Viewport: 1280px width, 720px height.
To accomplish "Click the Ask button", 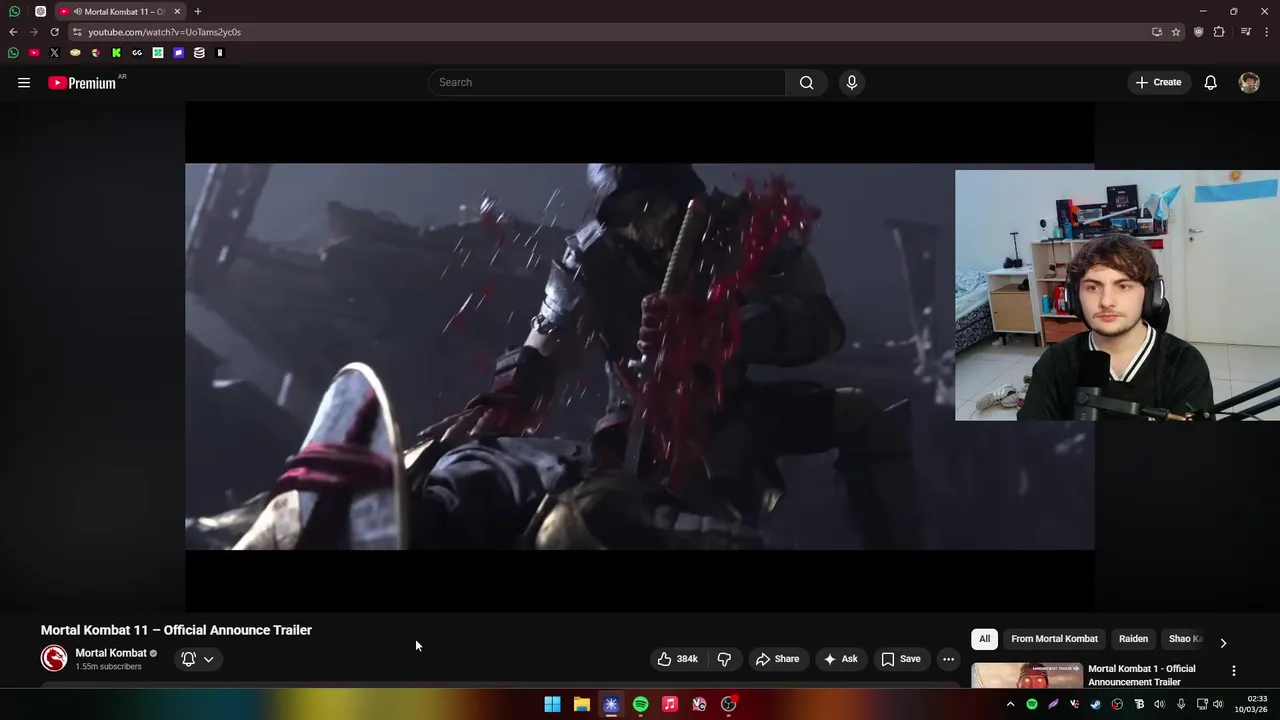I will pos(840,659).
